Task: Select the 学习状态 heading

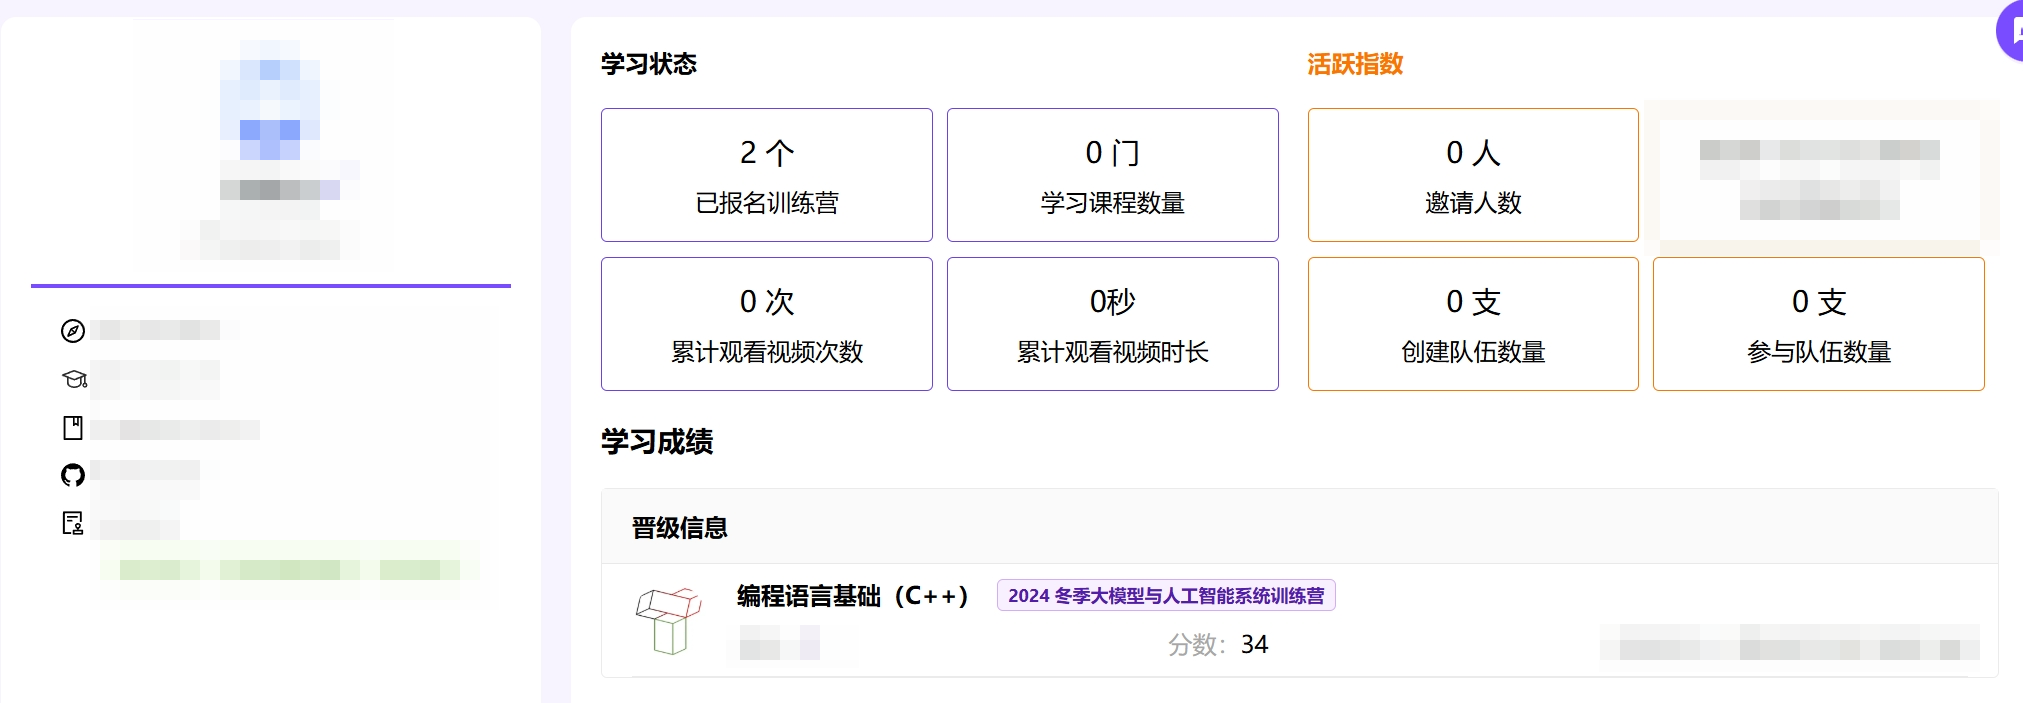Action: point(649,64)
